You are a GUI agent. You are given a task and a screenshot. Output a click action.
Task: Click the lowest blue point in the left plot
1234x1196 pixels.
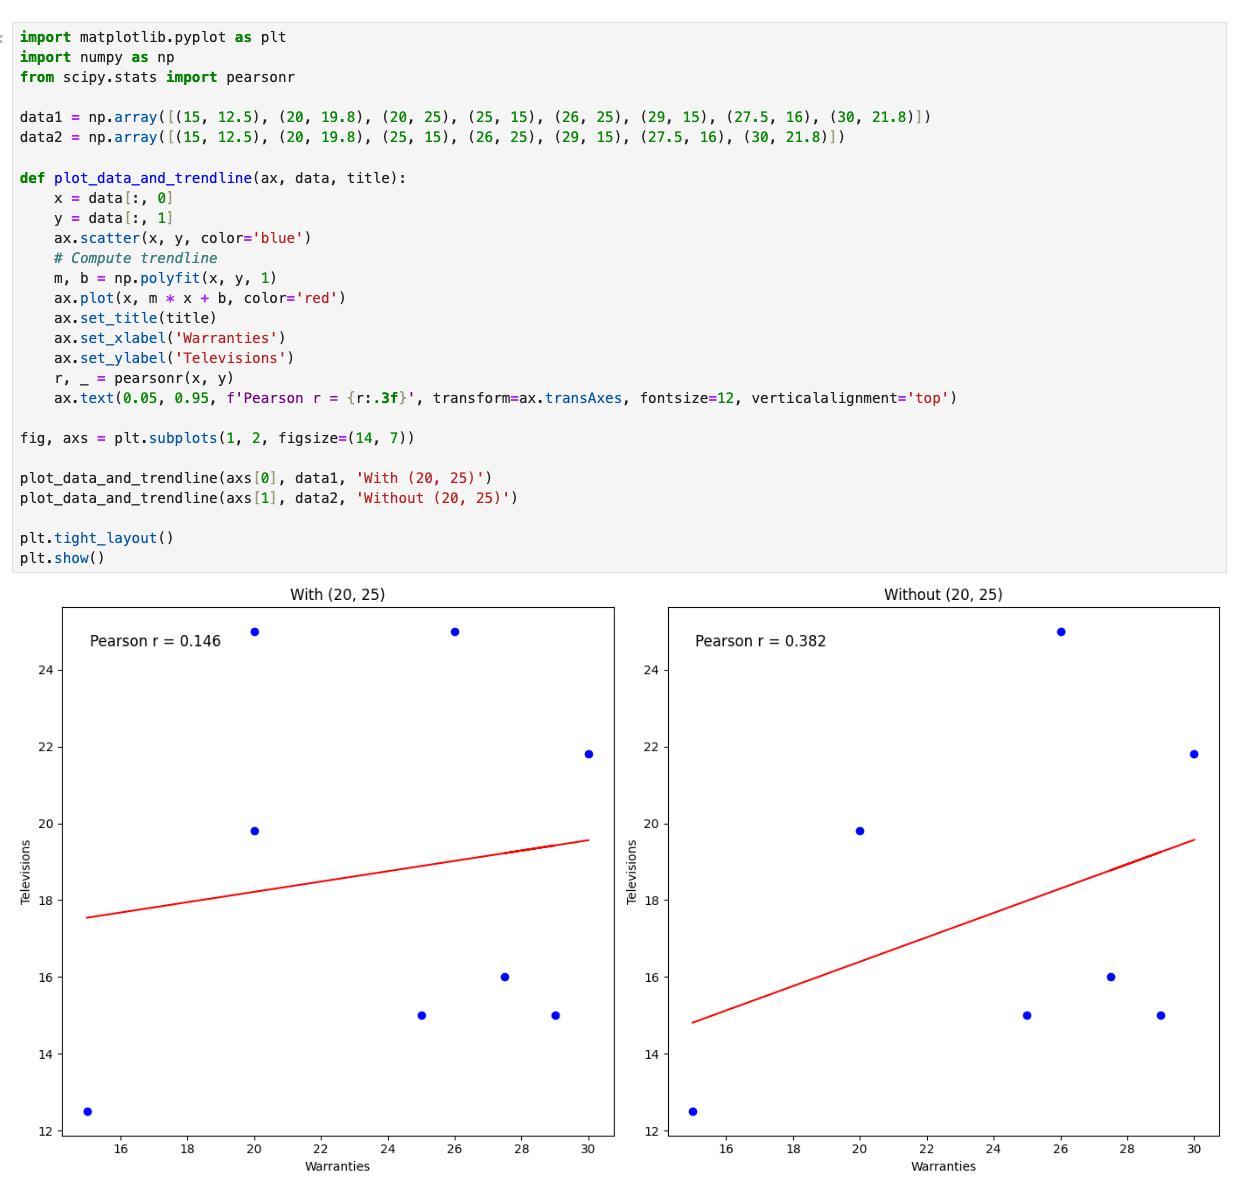click(x=87, y=1110)
